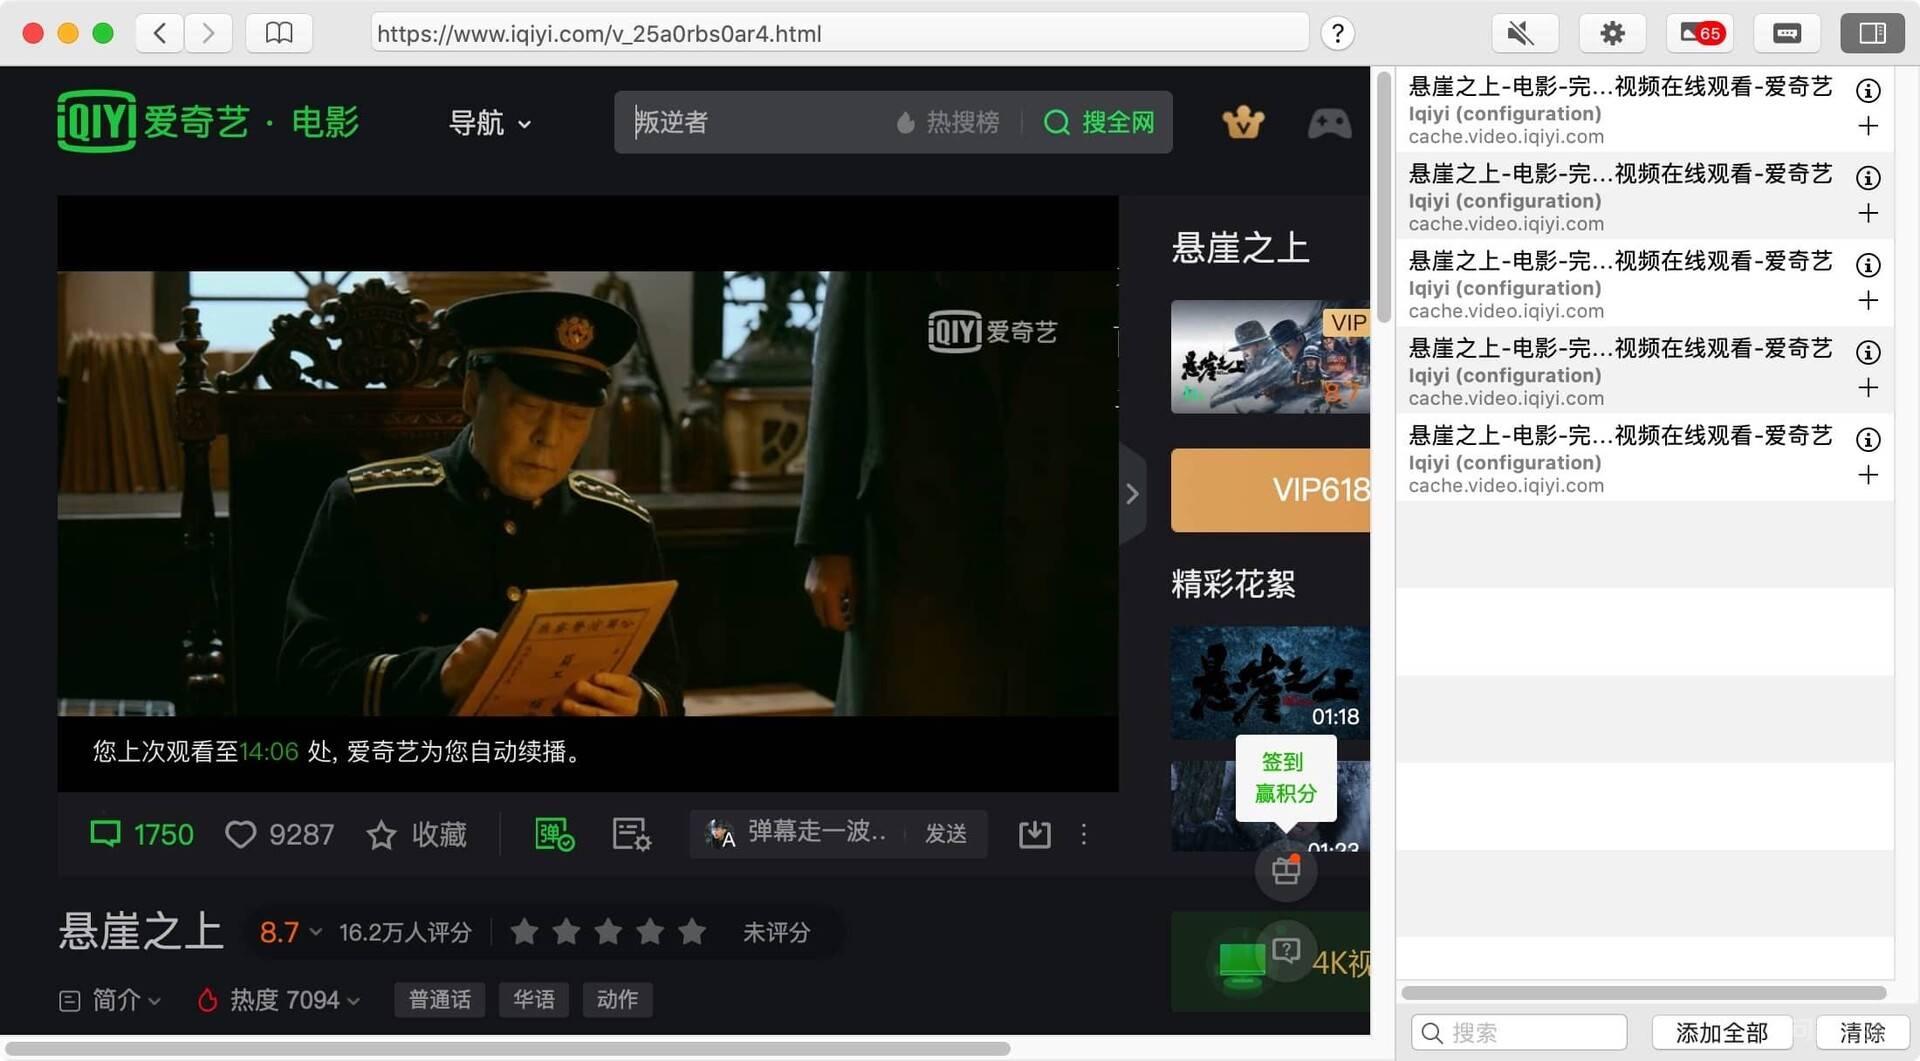This screenshot has width=1920, height=1061.
Task: Expand the 8.7 rating dropdown
Action: 290,932
